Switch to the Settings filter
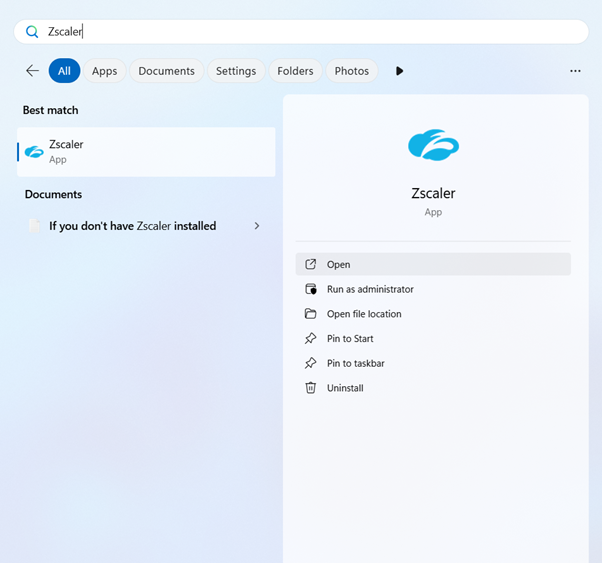This screenshot has width=602, height=563. 236,71
